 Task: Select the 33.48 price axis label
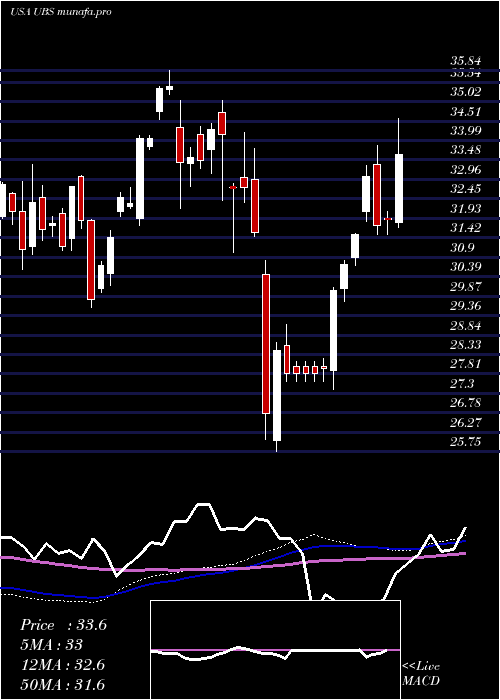tap(466, 150)
